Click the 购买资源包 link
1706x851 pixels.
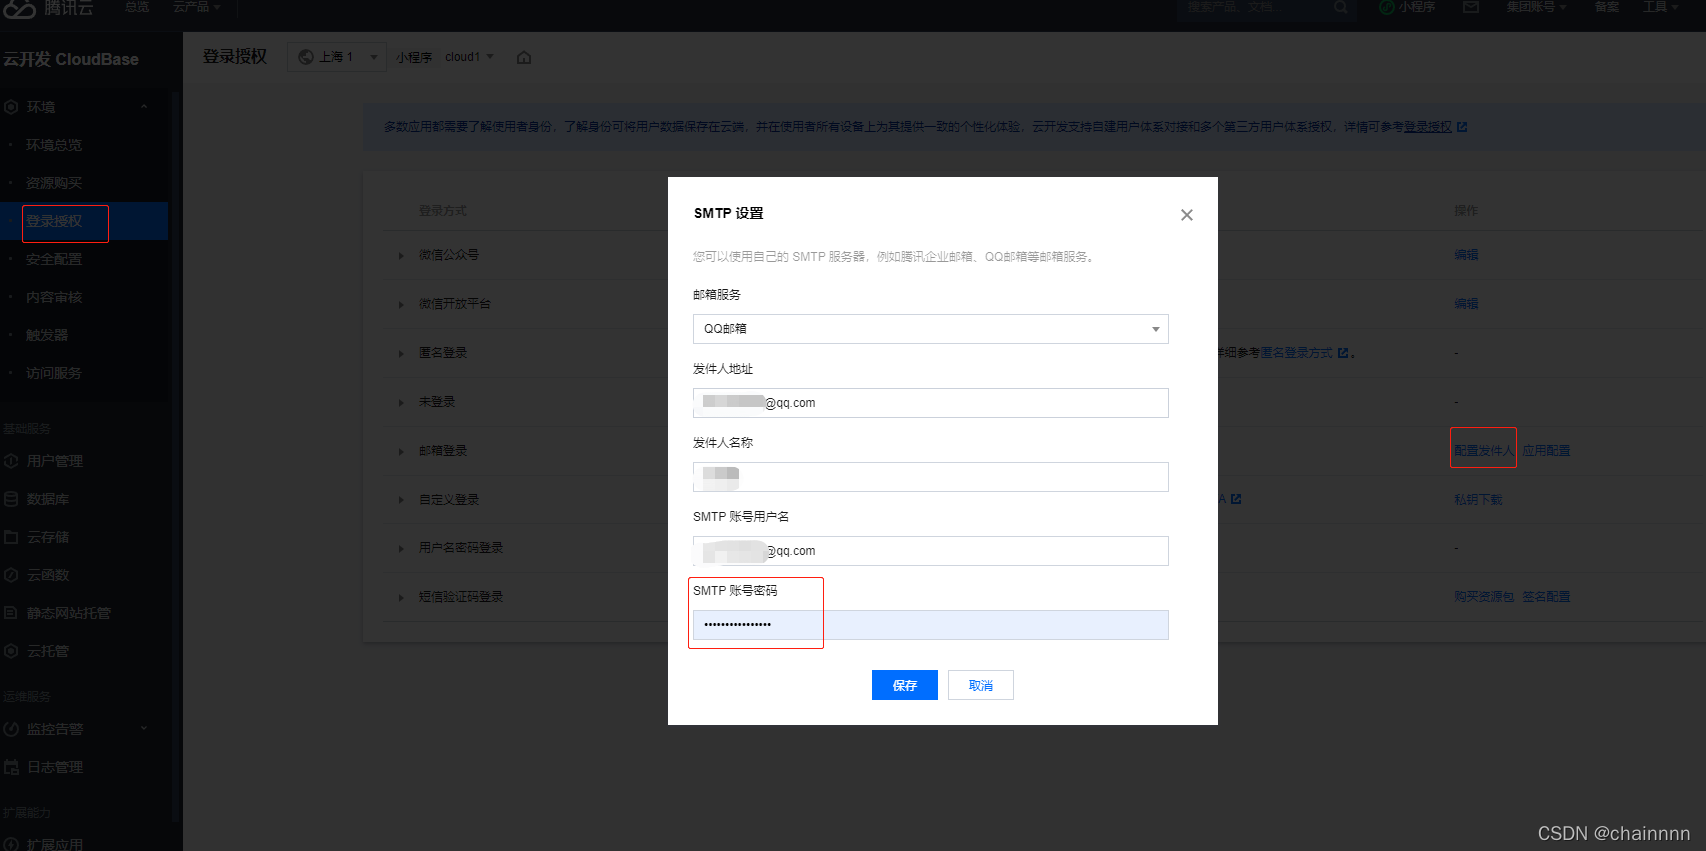click(x=1484, y=597)
